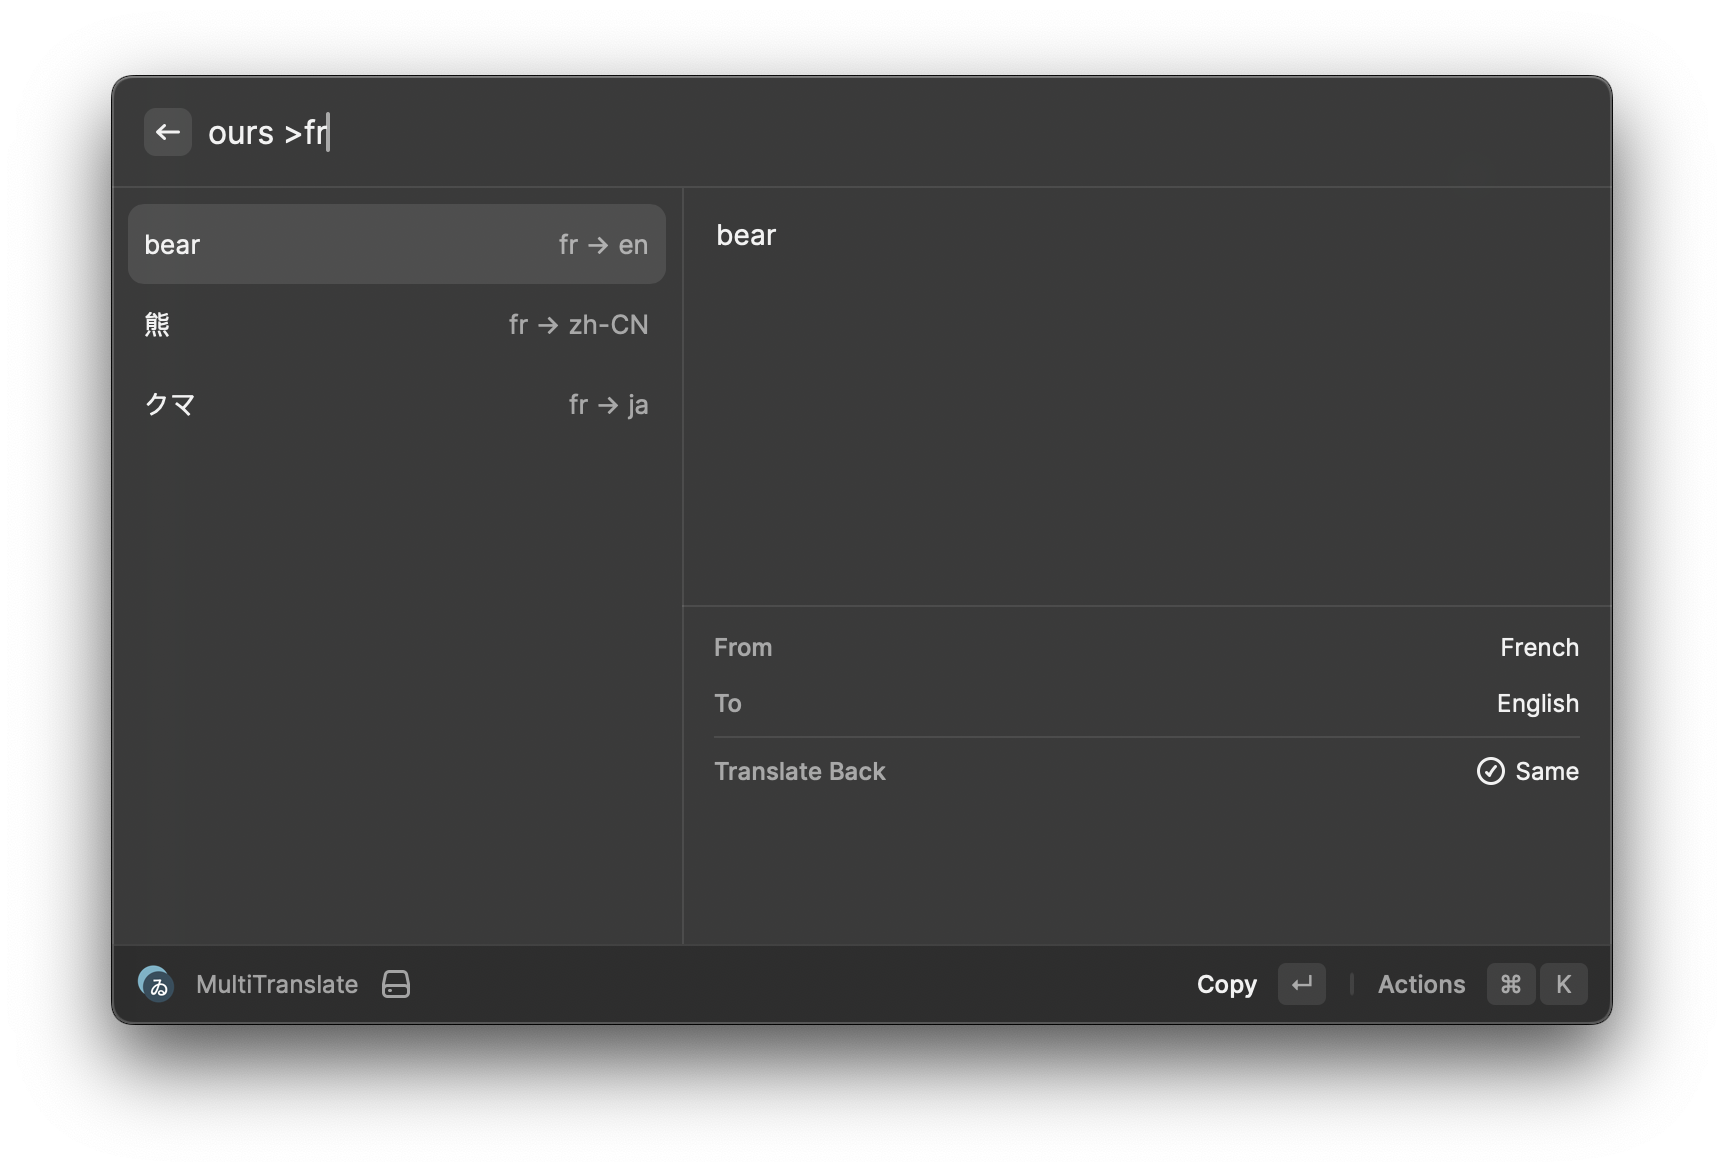
Task: Click the drive icon next to MultiTranslate
Action: 396,984
